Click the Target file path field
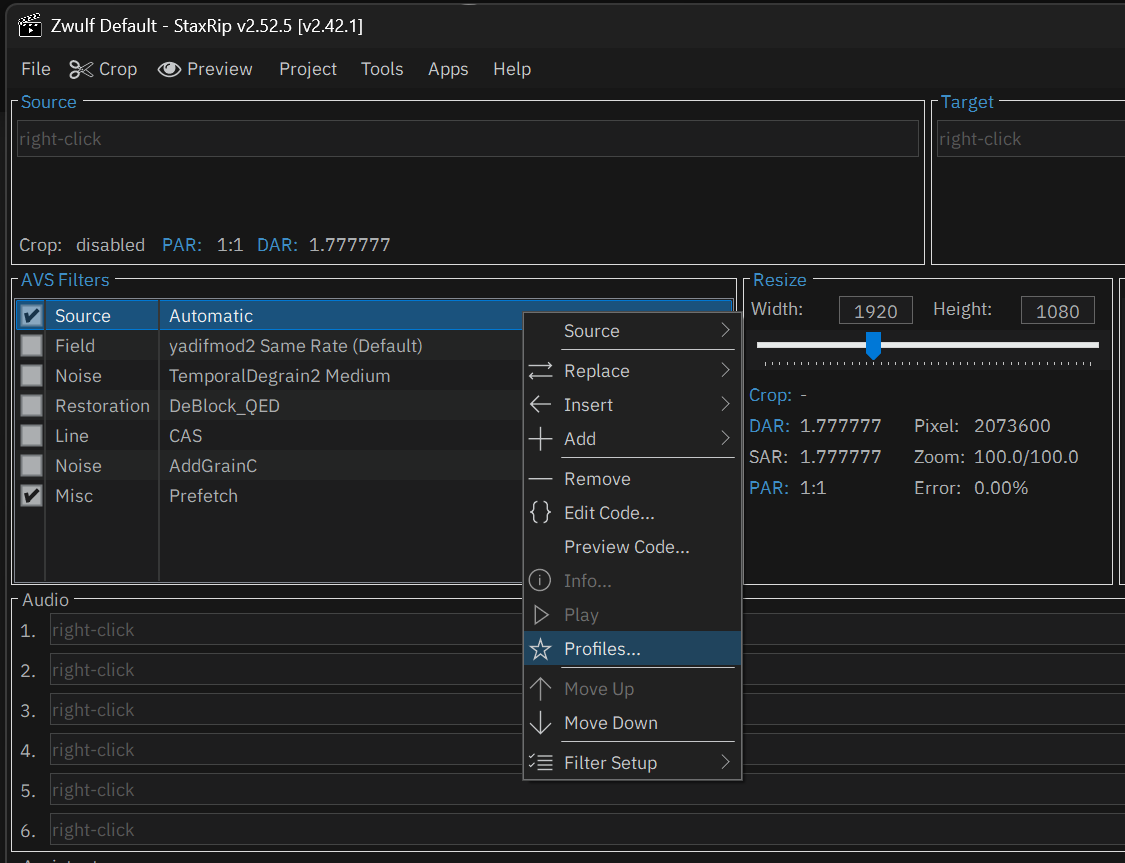Viewport: 1125px width, 863px height. [x=1031, y=138]
